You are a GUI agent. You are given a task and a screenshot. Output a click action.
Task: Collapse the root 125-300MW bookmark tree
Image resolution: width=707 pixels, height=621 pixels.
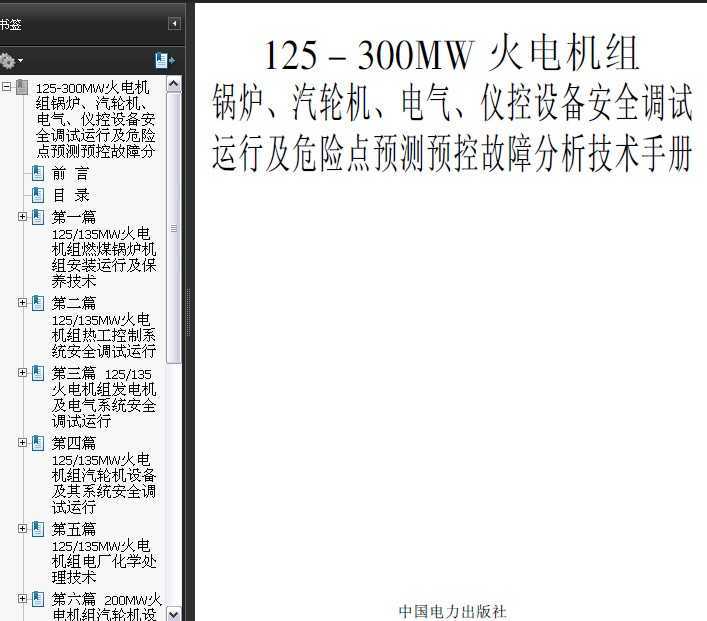[x=6, y=86]
